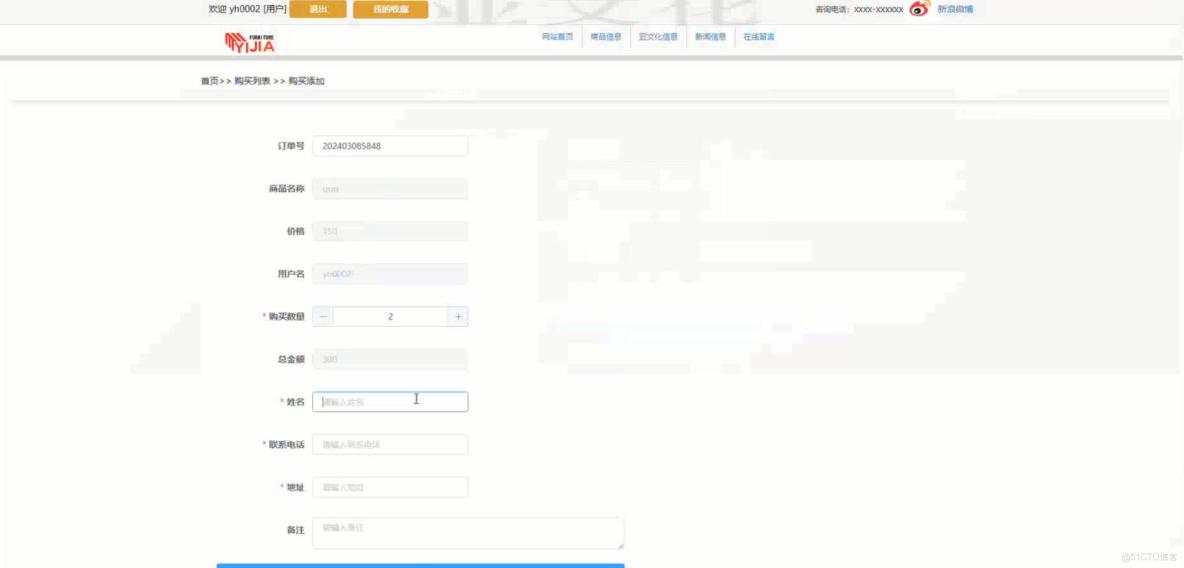
Task: Click the disabled 总金额 field
Action: [390, 360]
